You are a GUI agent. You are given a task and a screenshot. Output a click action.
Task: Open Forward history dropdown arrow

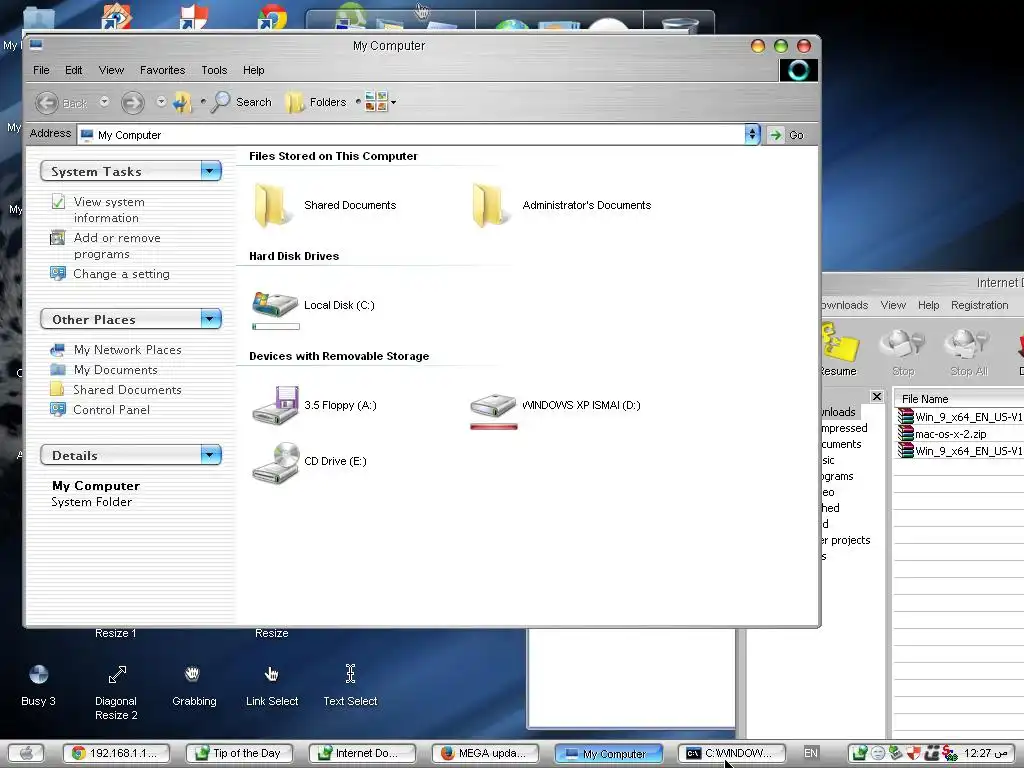pyautogui.click(x=161, y=102)
